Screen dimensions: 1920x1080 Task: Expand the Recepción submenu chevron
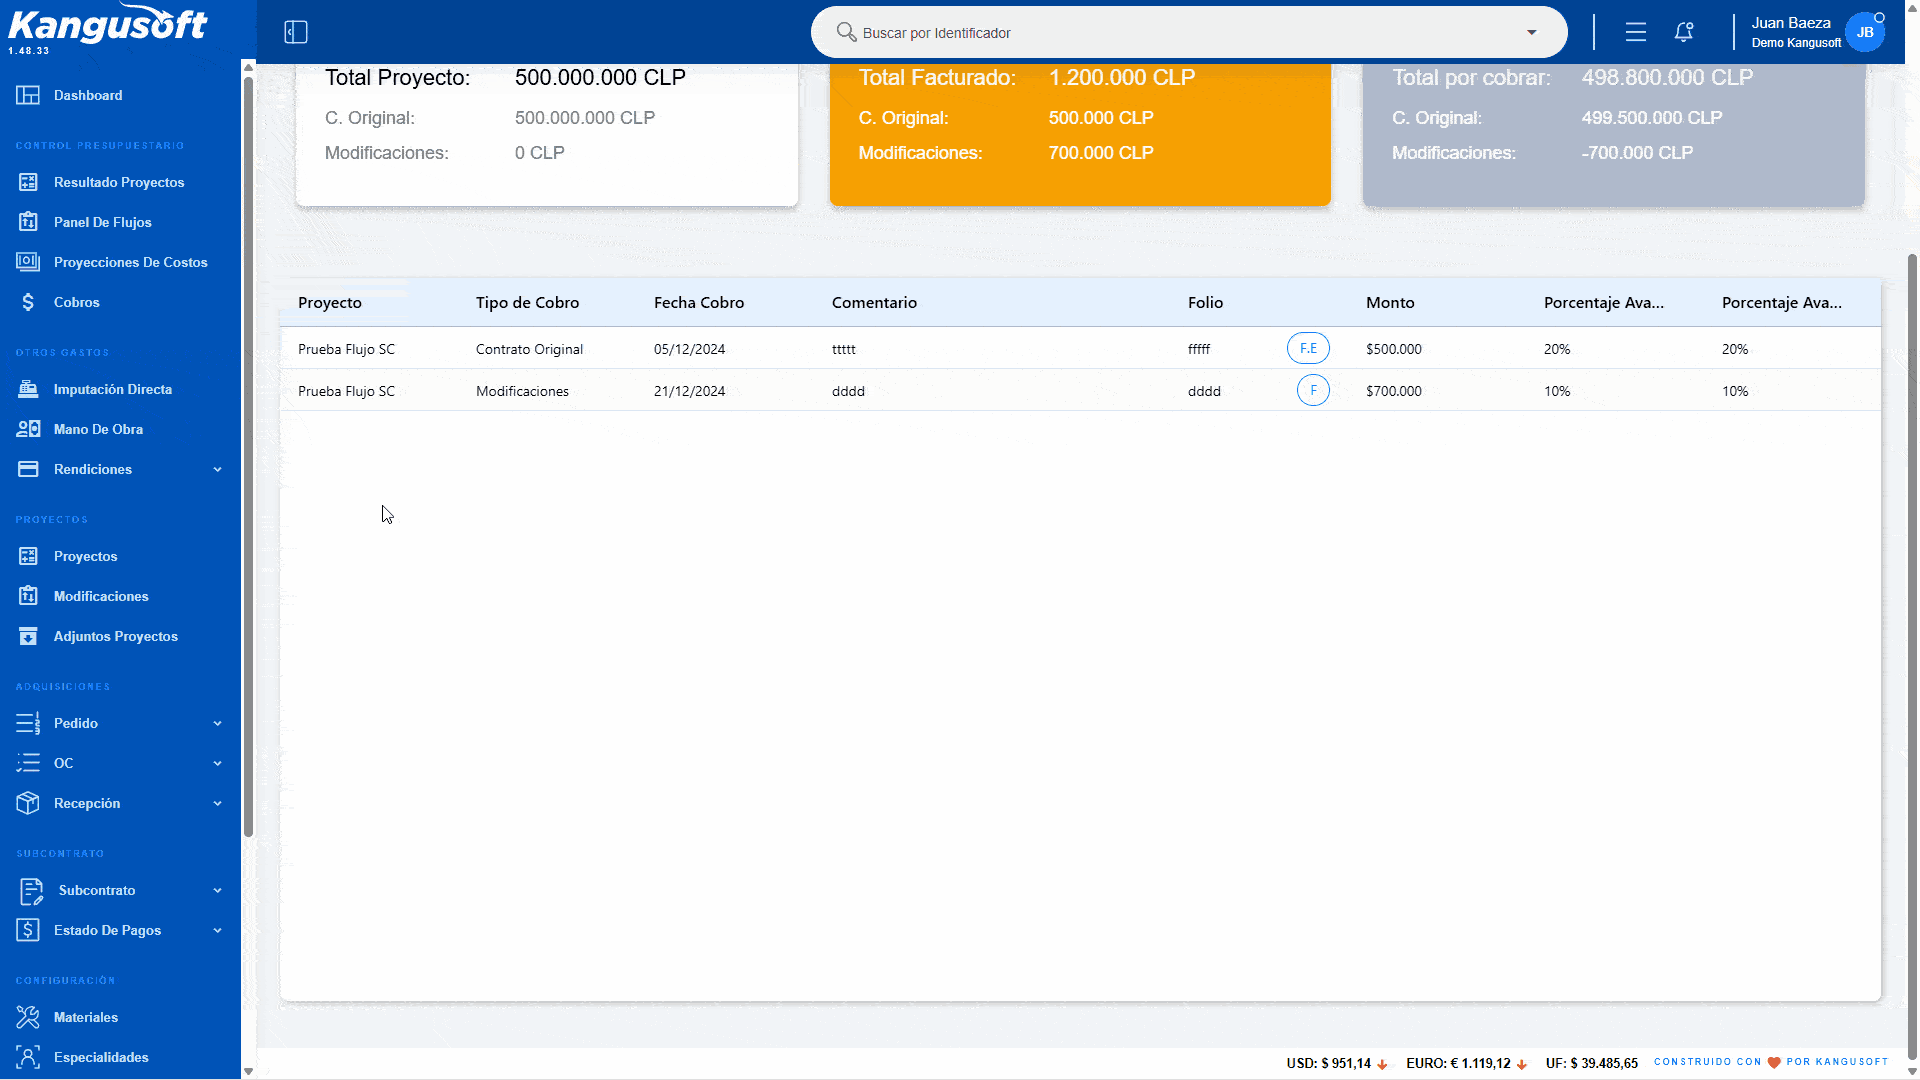(x=217, y=803)
